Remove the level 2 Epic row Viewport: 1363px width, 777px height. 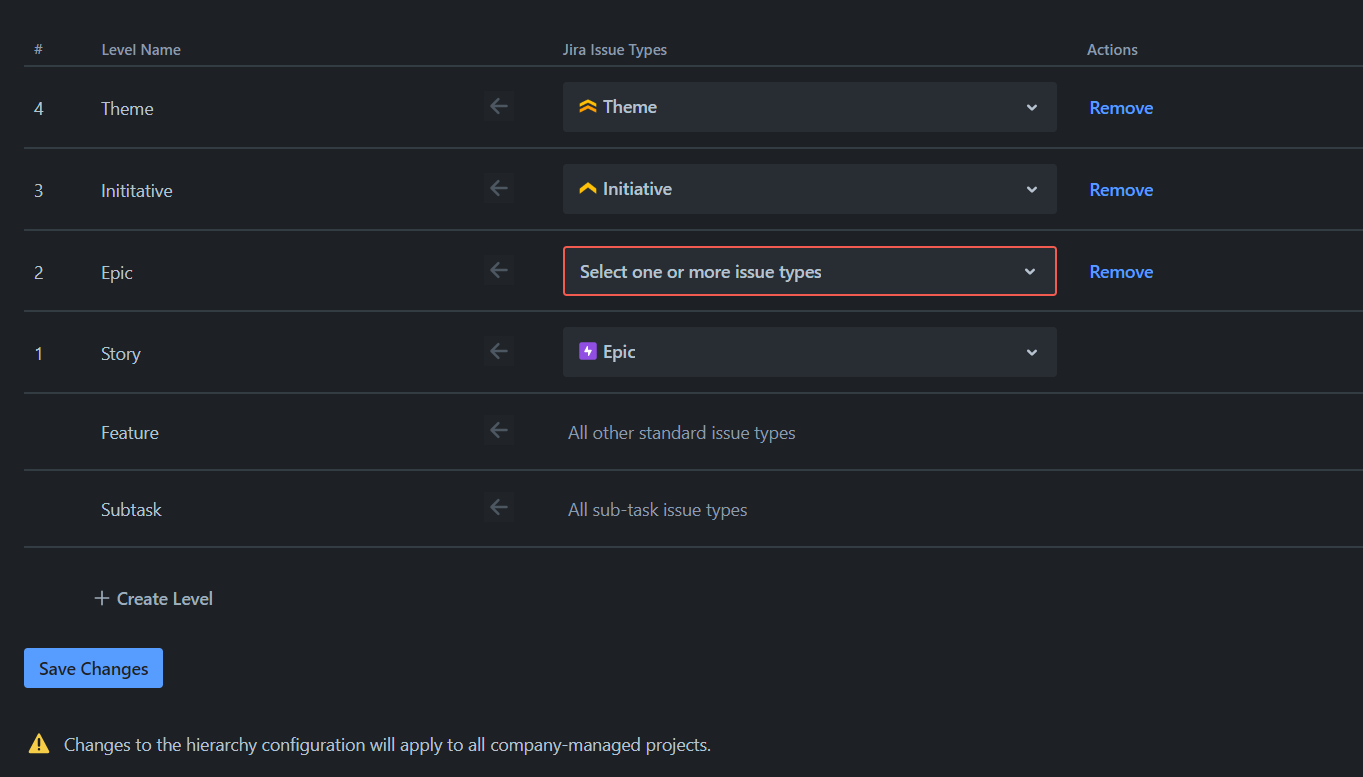click(x=1121, y=272)
